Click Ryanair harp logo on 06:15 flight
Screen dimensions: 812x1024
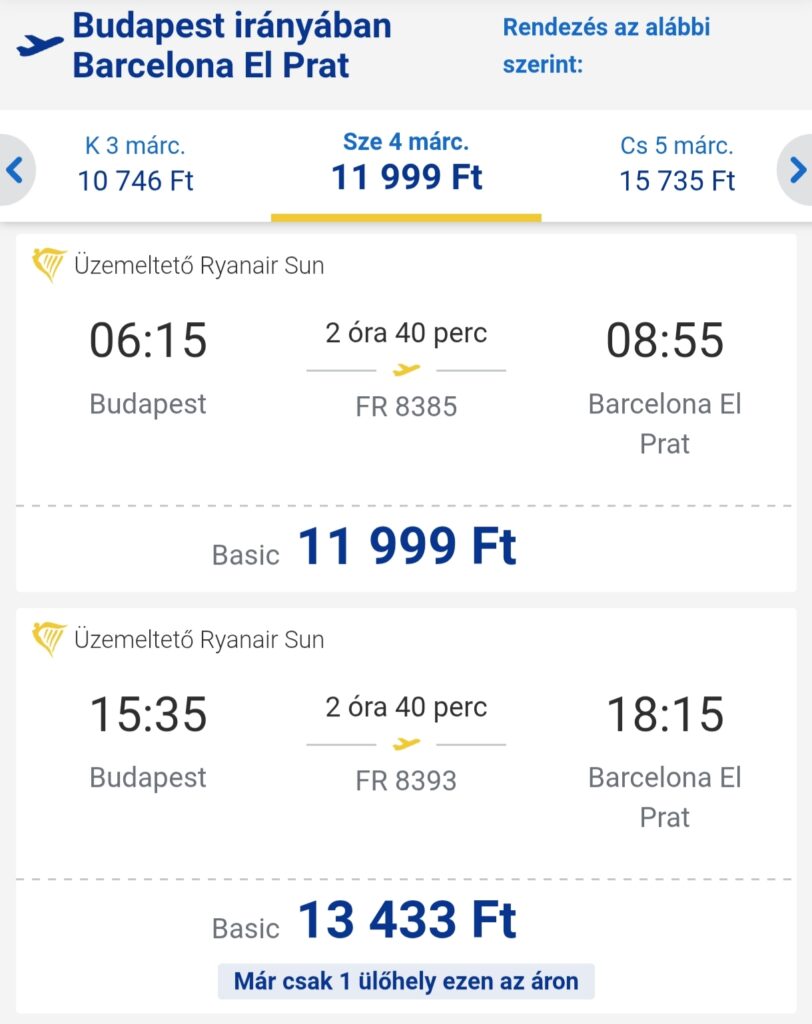click(x=49, y=265)
